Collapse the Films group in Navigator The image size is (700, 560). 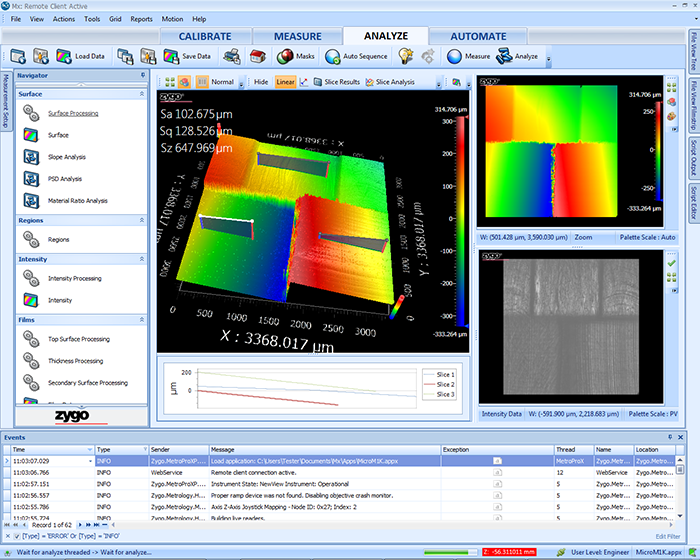tap(141, 320)
